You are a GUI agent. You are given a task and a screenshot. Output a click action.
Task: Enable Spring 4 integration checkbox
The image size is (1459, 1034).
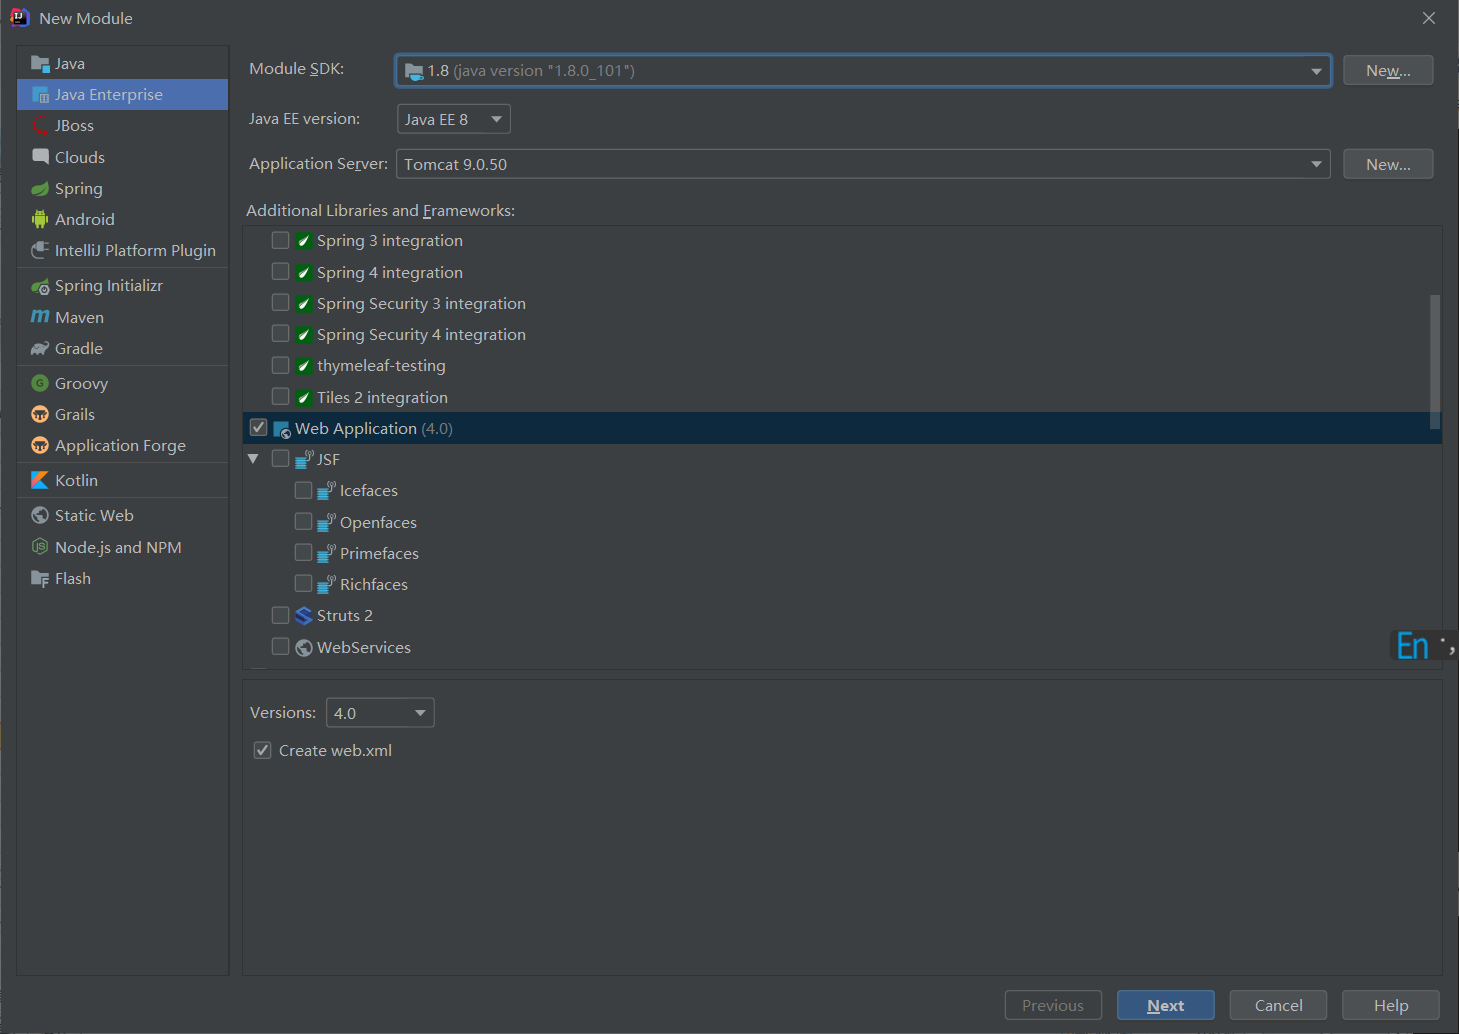coord(280,272)
